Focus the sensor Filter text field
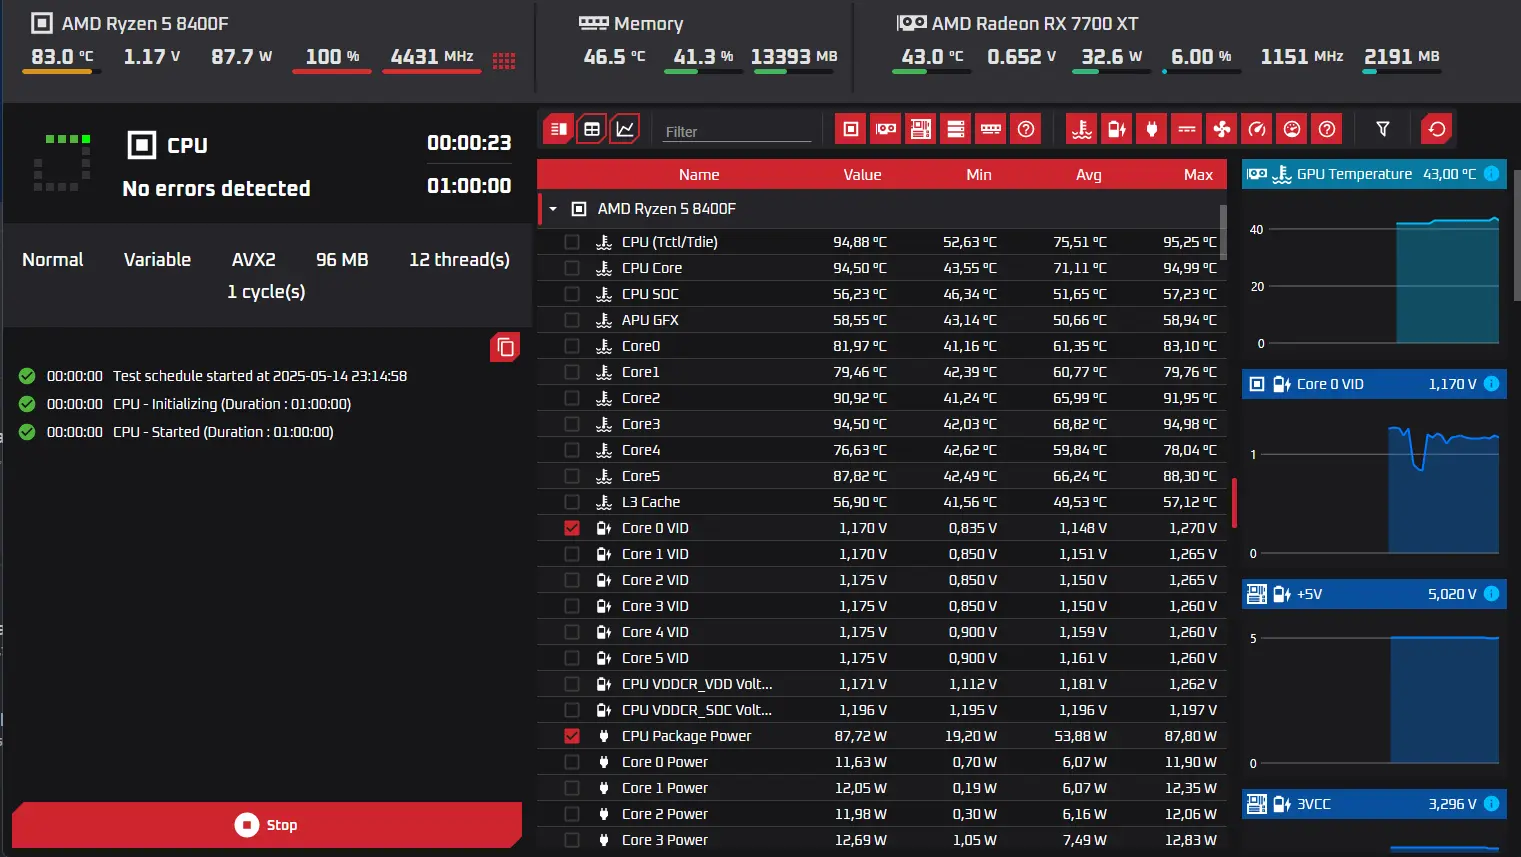The width and height of the screenshot is (1521, 857). [x=737, y=131]
